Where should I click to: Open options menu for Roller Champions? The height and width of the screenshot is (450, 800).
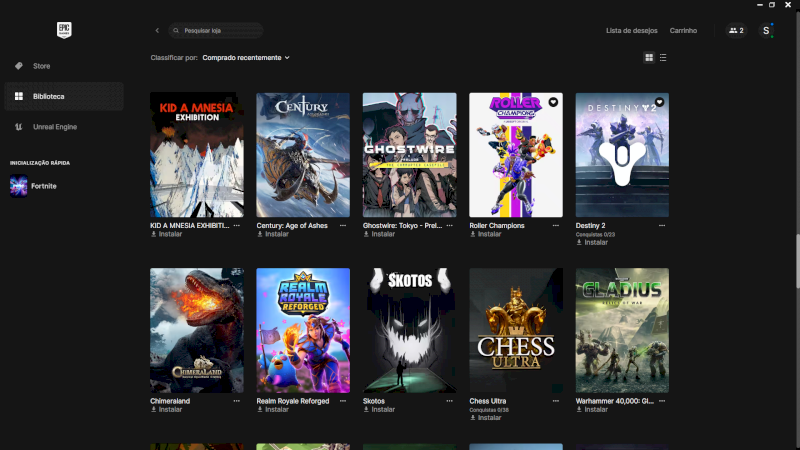[556, 226]
